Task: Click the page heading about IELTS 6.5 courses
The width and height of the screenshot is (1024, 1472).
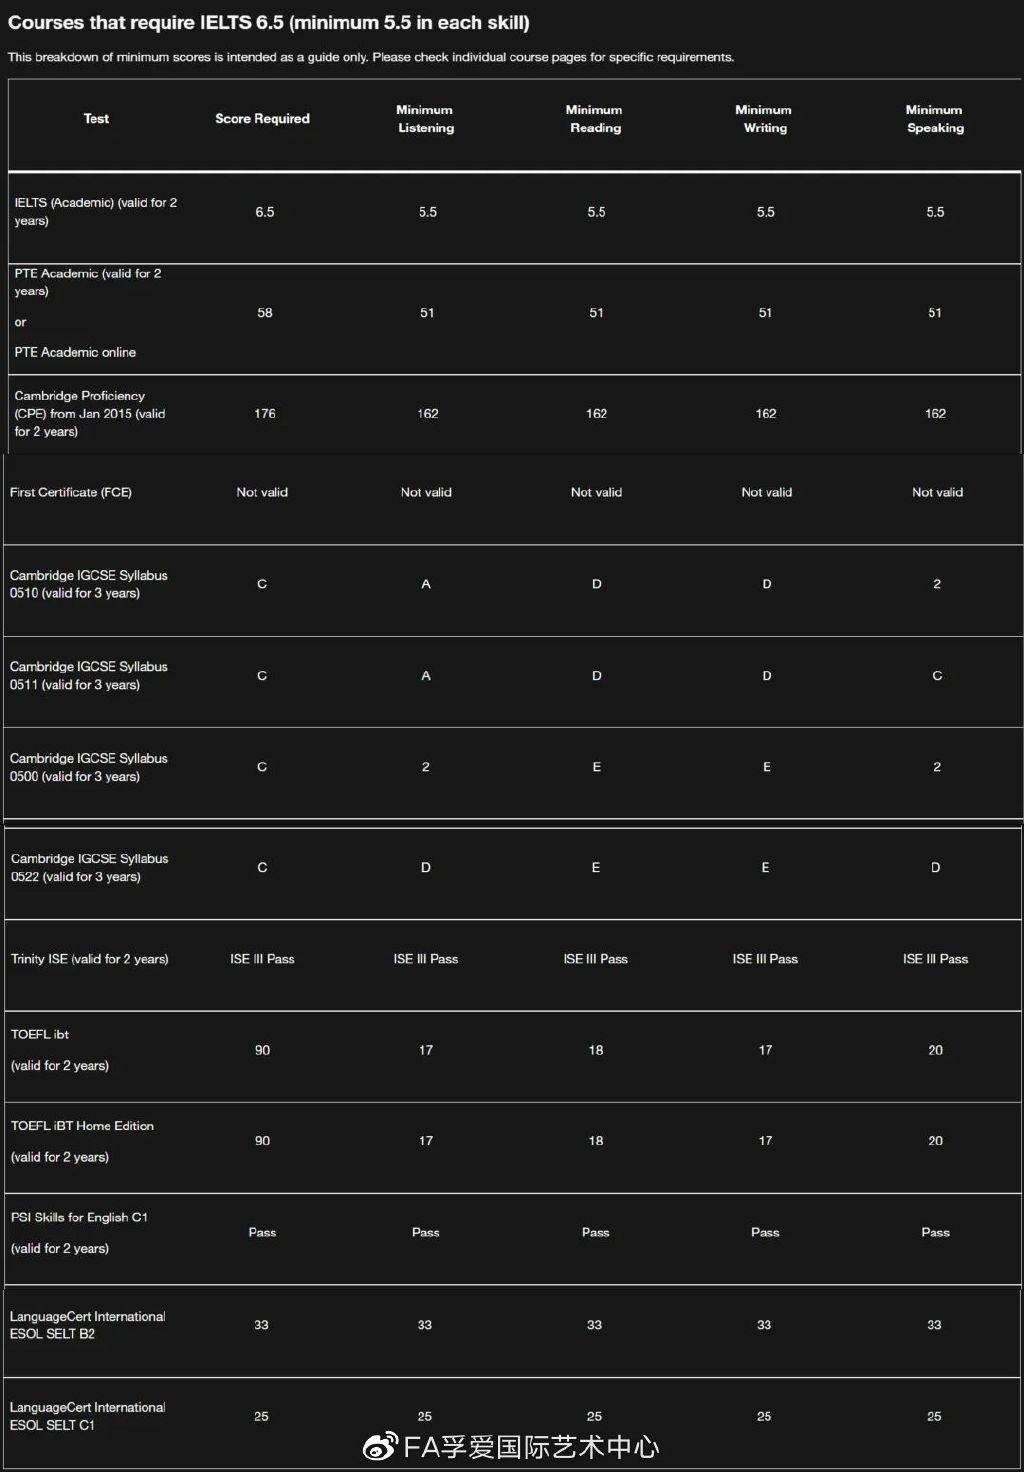Action: pyautogui.click(x=269, y=23)
